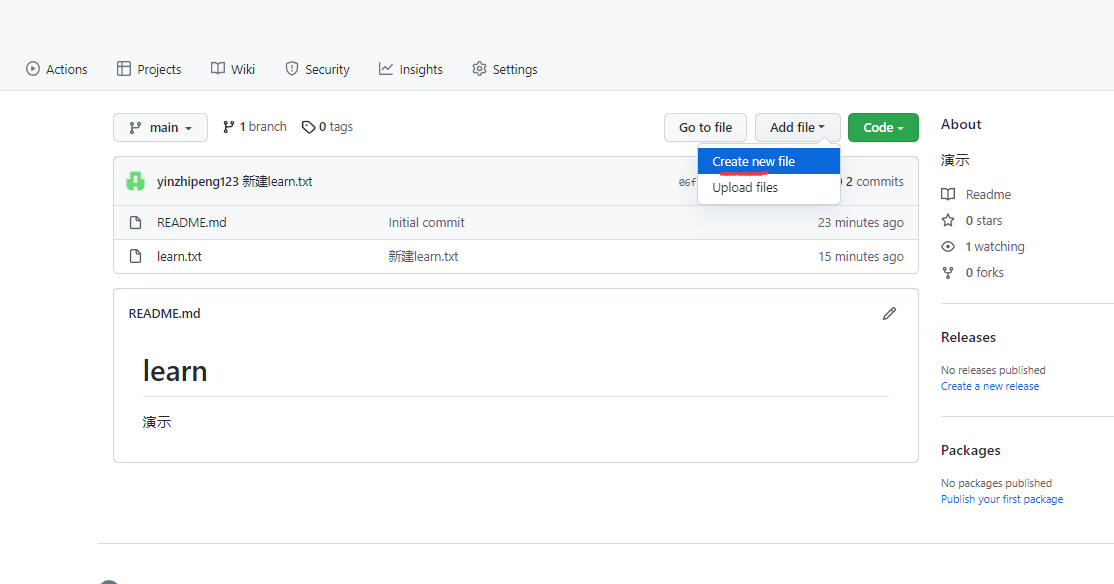The height and width of the screenshot is (584, 1114).
Task: Click the file icon beside README.md row
Action: point(135,222)
